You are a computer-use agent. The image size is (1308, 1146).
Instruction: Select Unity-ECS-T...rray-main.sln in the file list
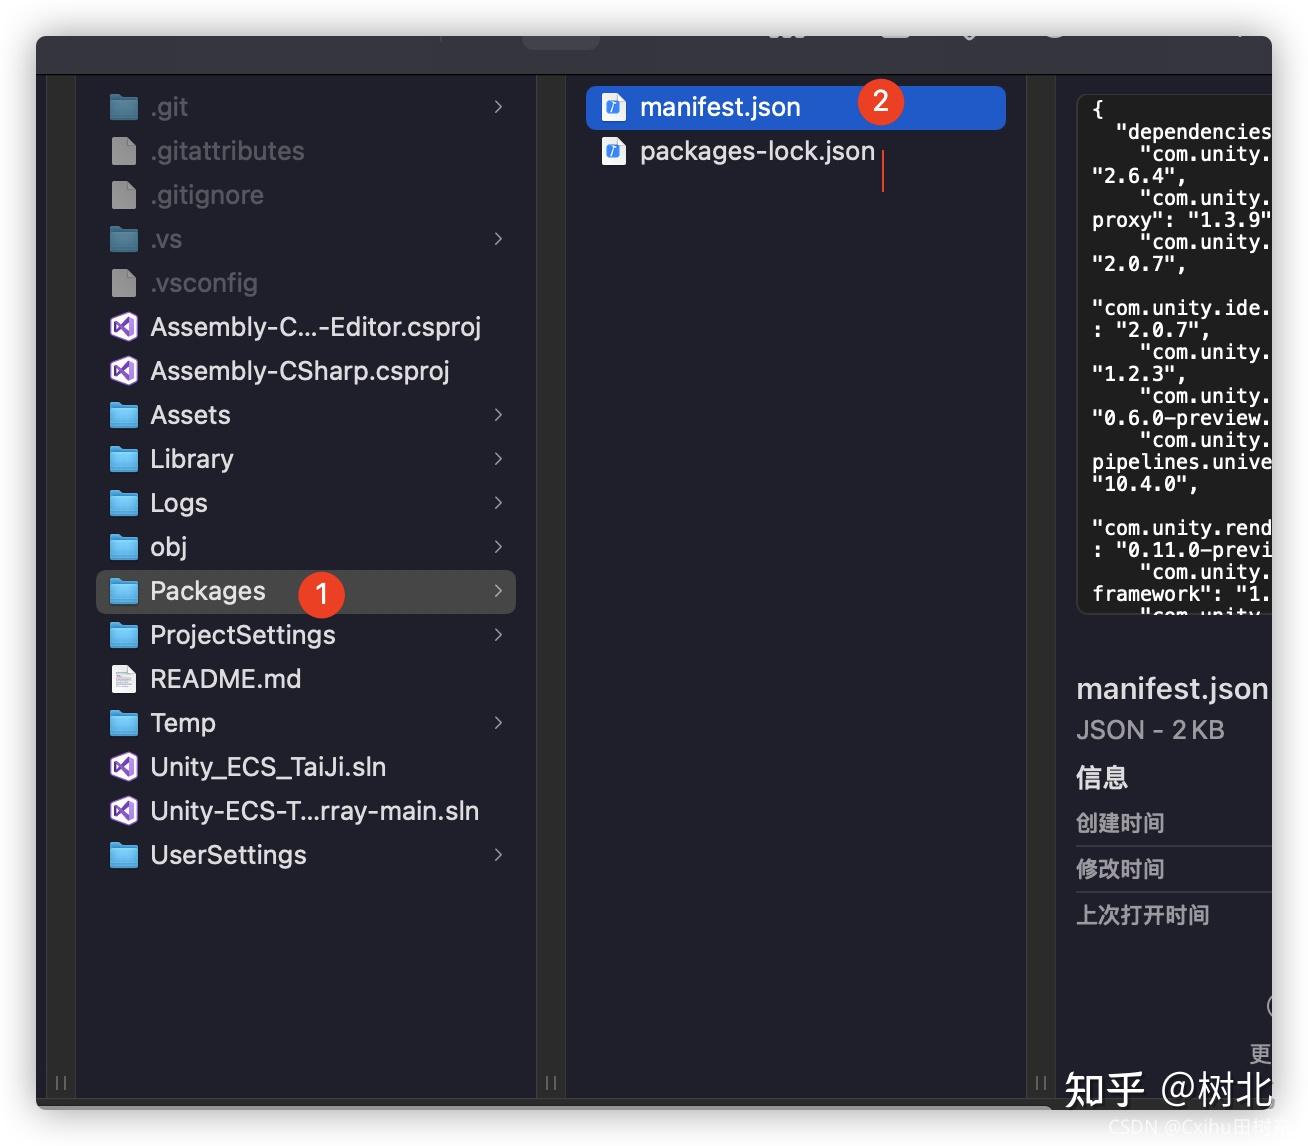[315, 811]
